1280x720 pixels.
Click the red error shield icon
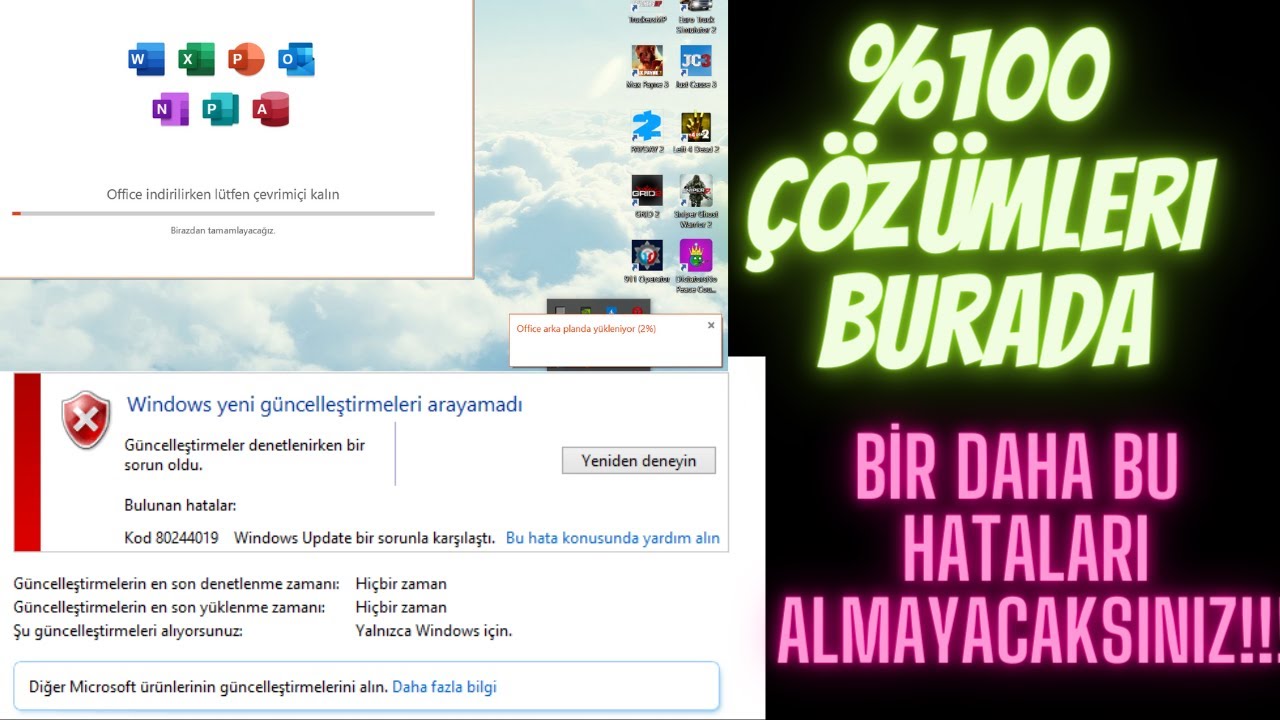coord(86,419)
